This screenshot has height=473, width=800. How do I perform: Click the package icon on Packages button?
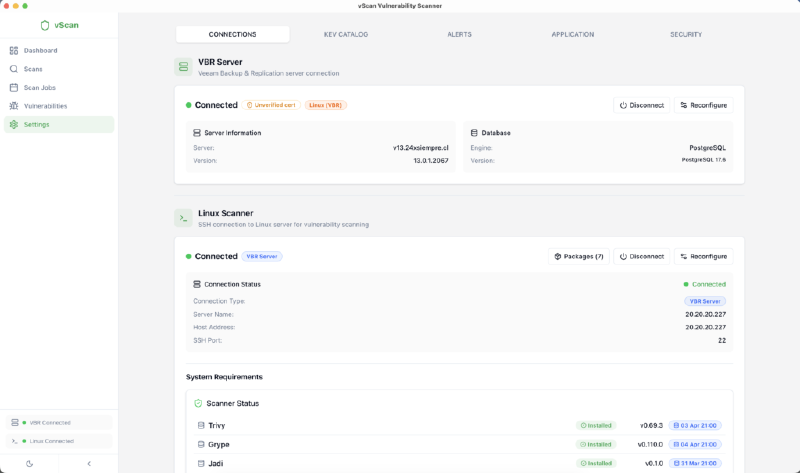(558, 256)
